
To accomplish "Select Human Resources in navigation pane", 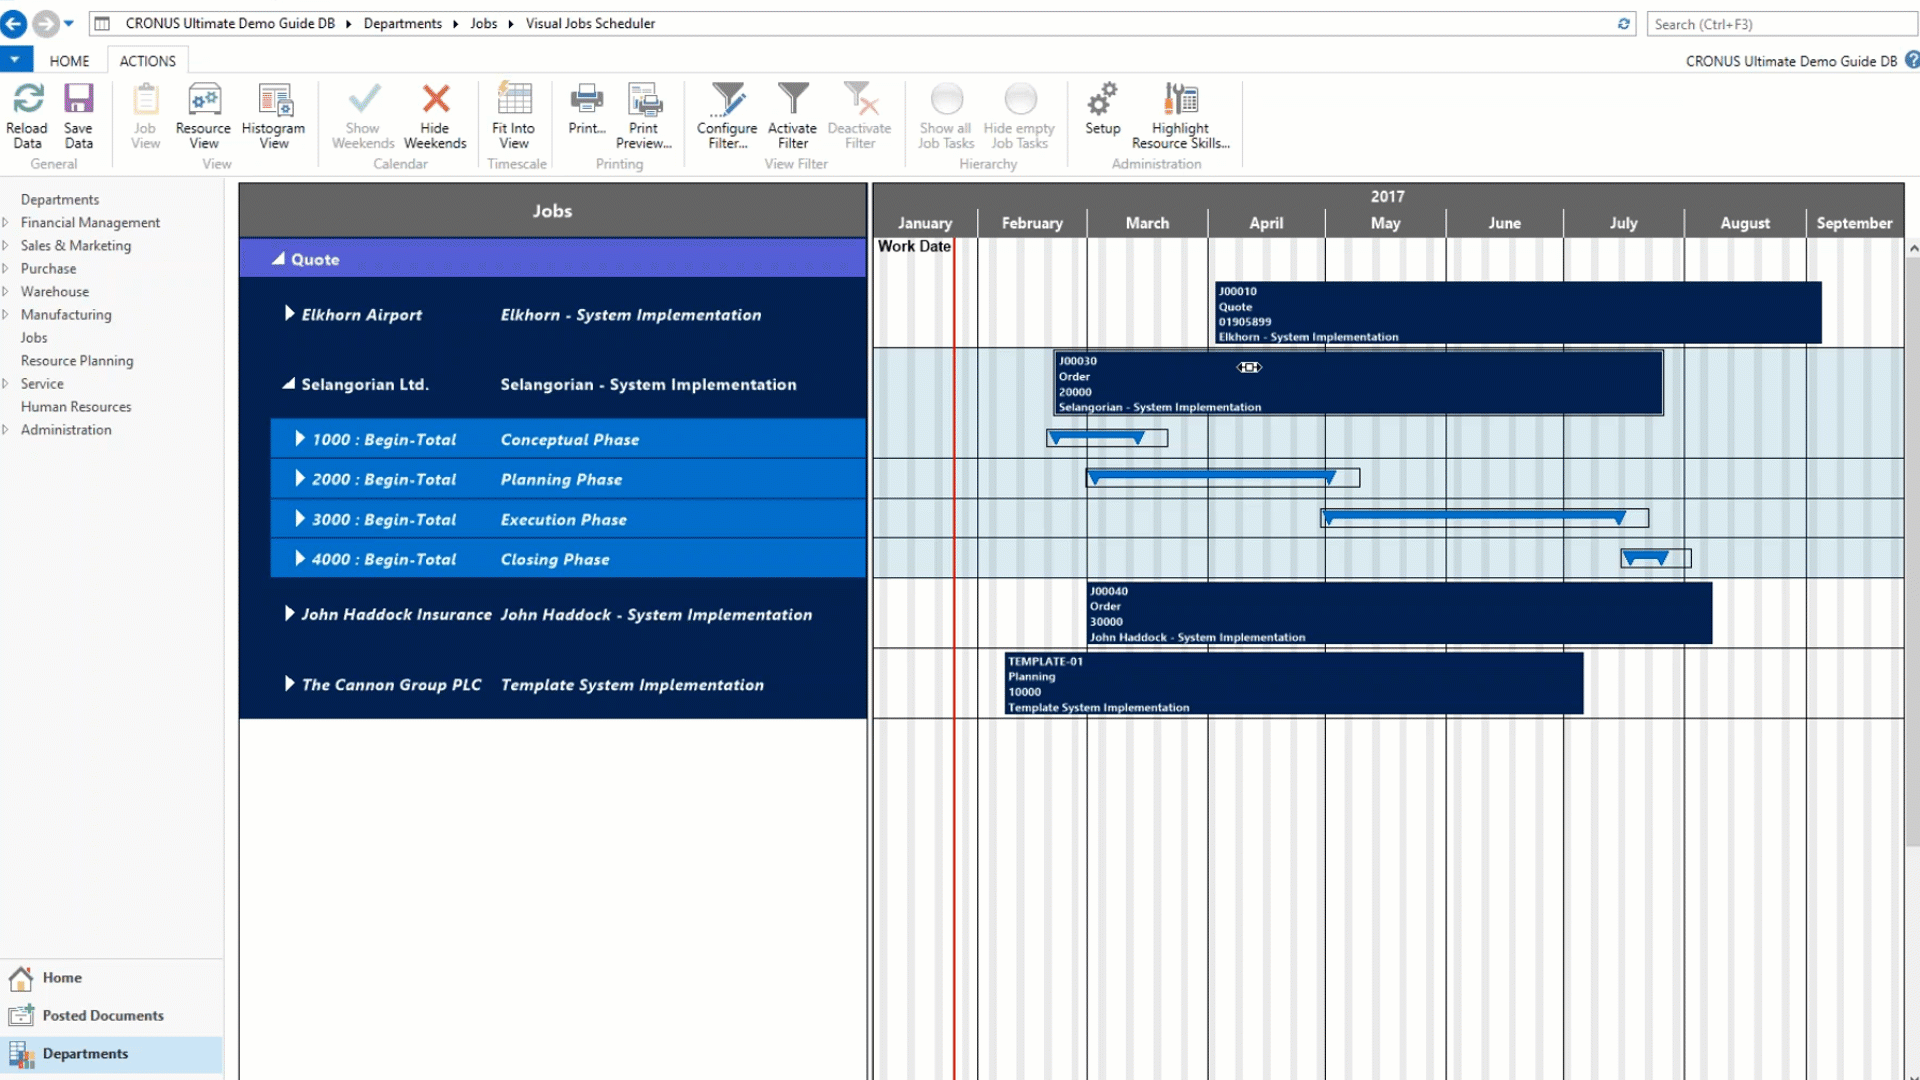I will (76, 406).
